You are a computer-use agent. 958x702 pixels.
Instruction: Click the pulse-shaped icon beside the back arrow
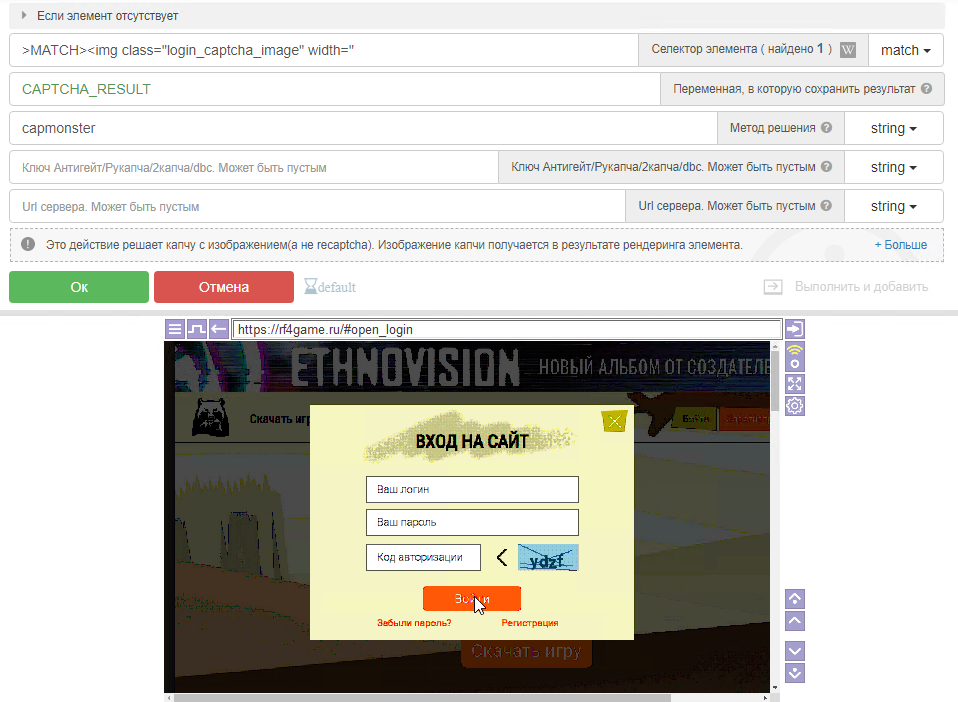pyautogui.click(x=196, y=329)
